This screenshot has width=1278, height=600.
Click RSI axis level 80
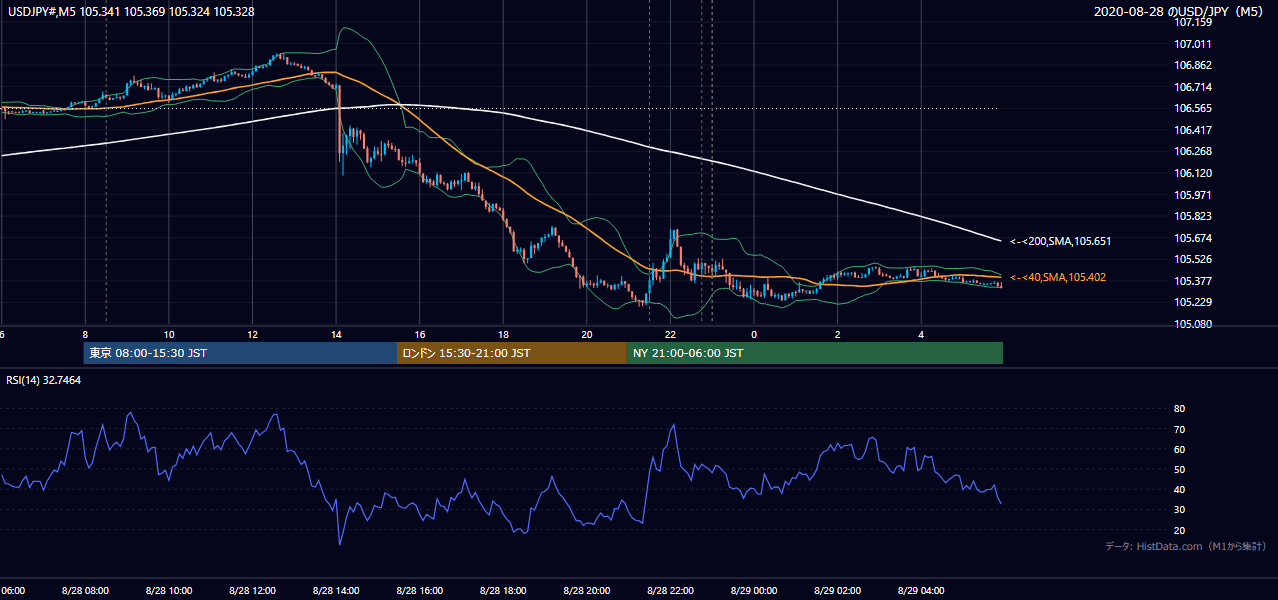coord(1179,409)
